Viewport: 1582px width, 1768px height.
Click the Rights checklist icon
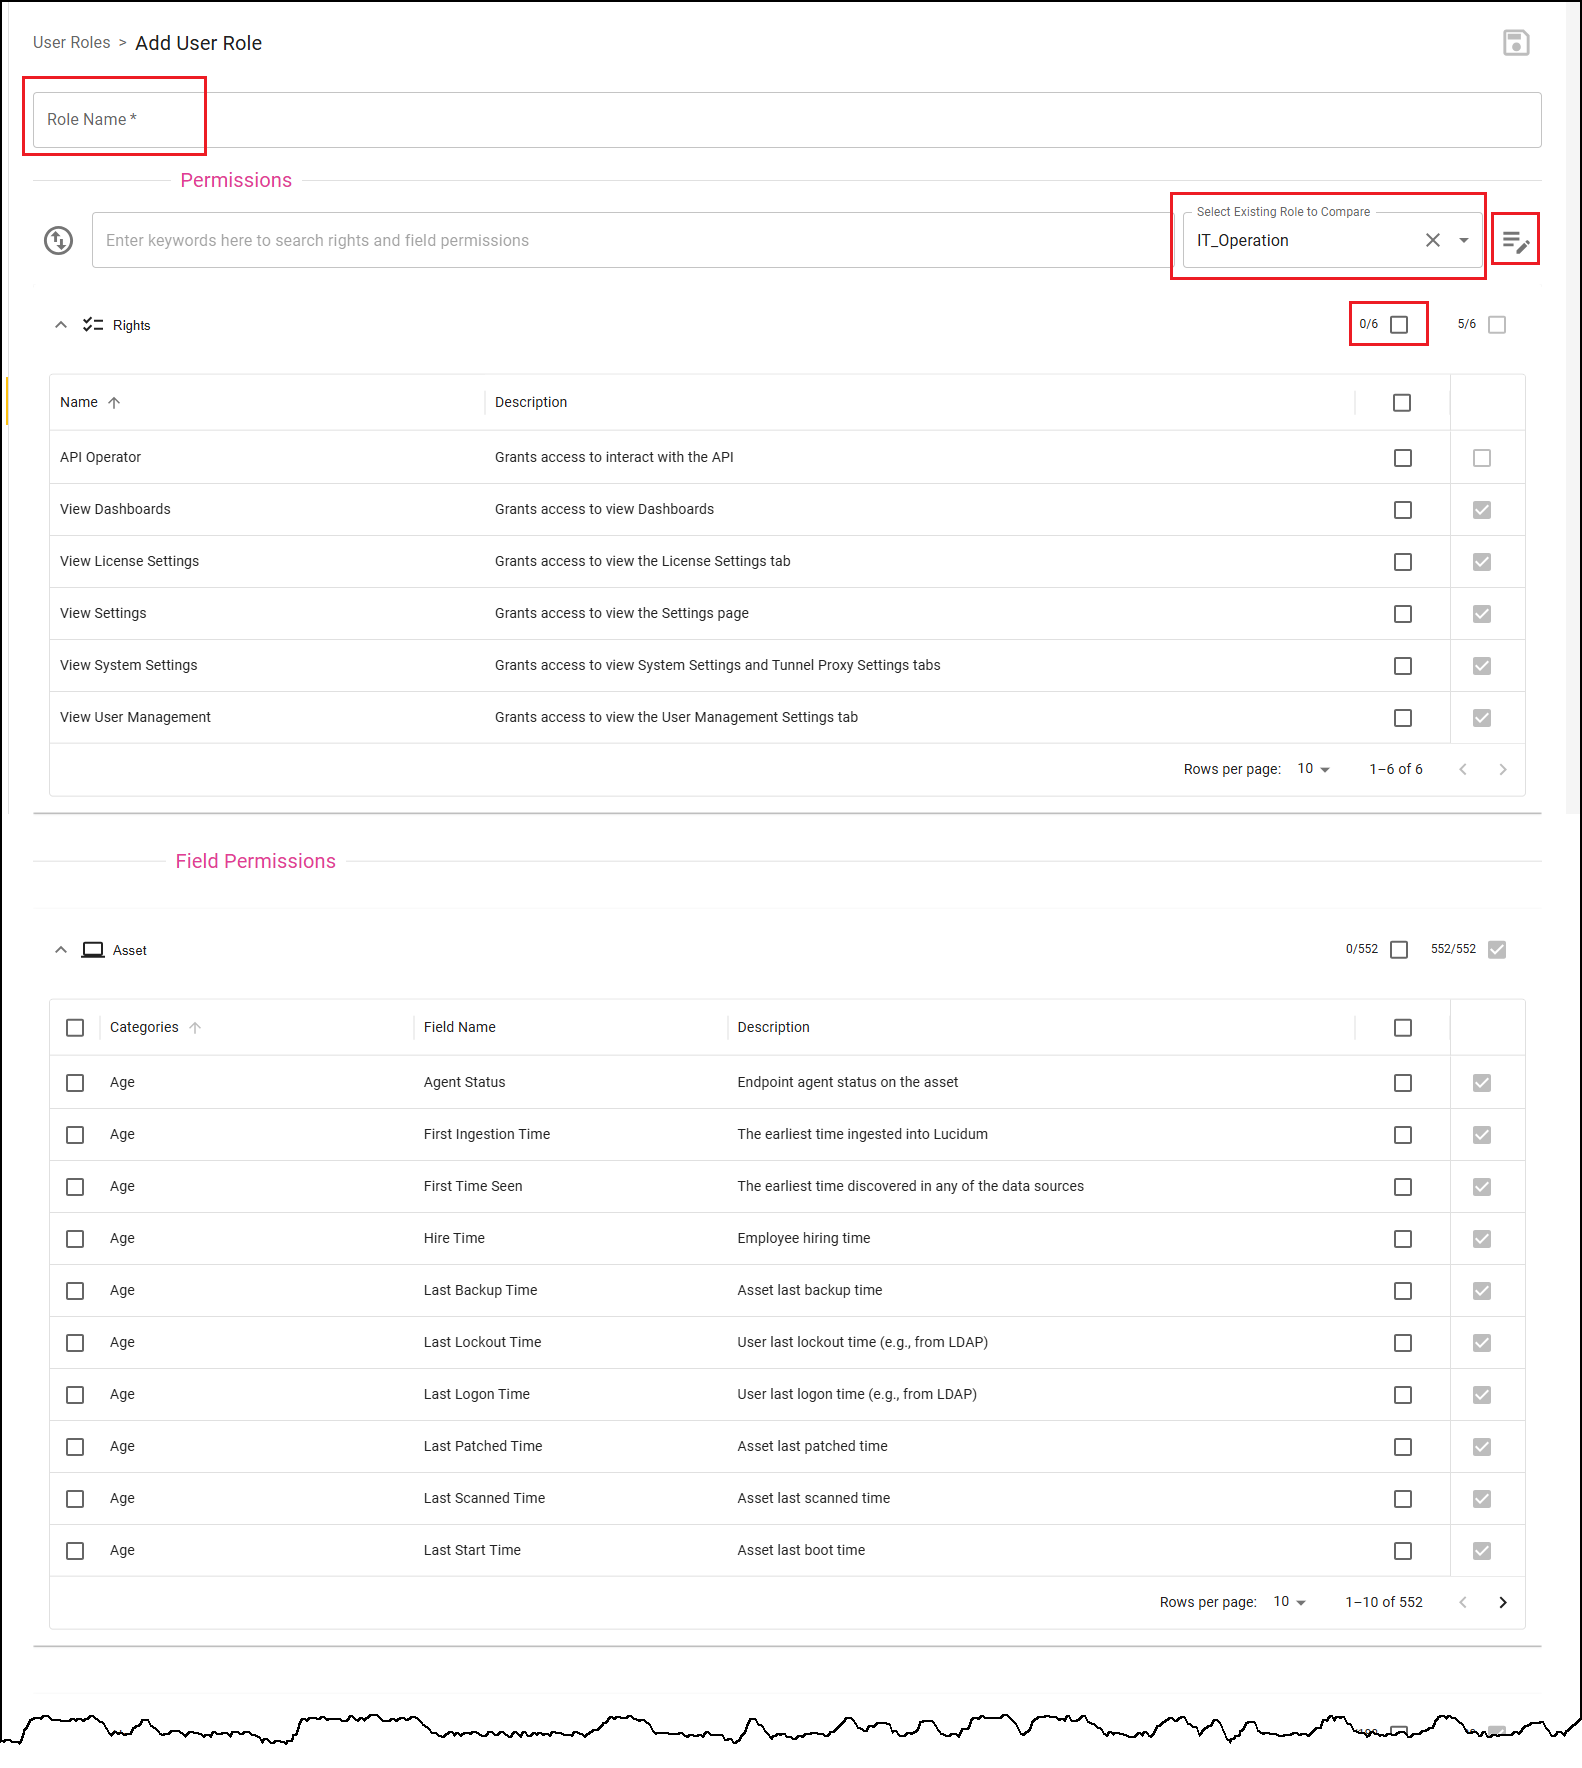[93, 324]
